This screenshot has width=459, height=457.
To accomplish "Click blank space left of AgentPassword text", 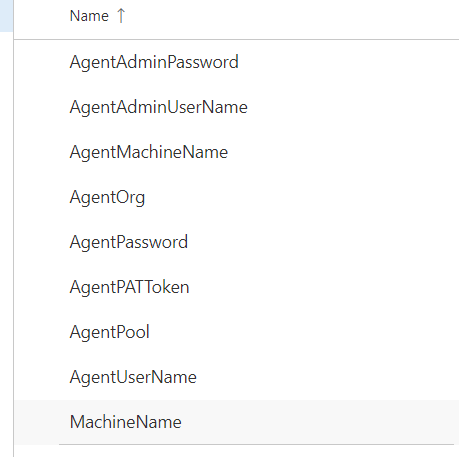I will [42, 242].
